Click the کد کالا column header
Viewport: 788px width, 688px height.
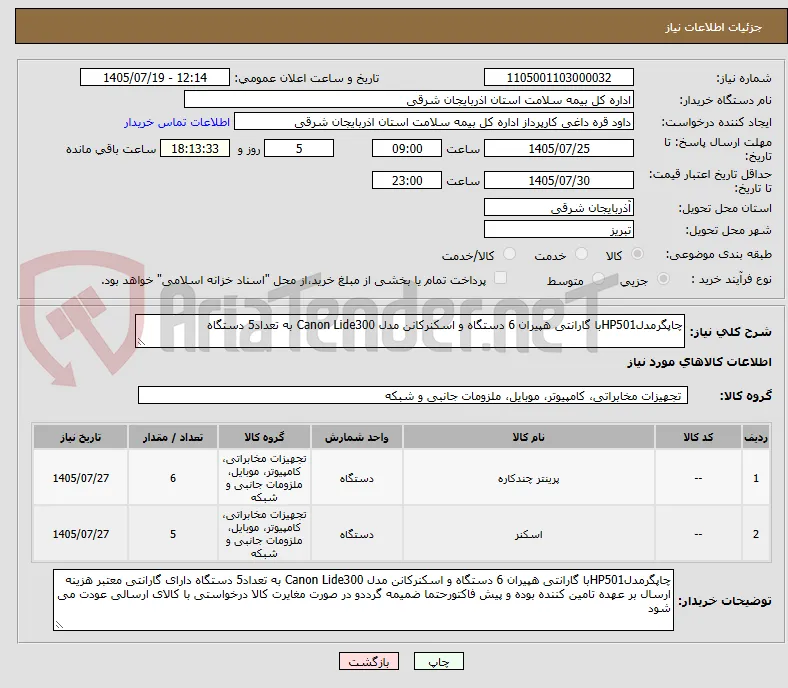698,437
